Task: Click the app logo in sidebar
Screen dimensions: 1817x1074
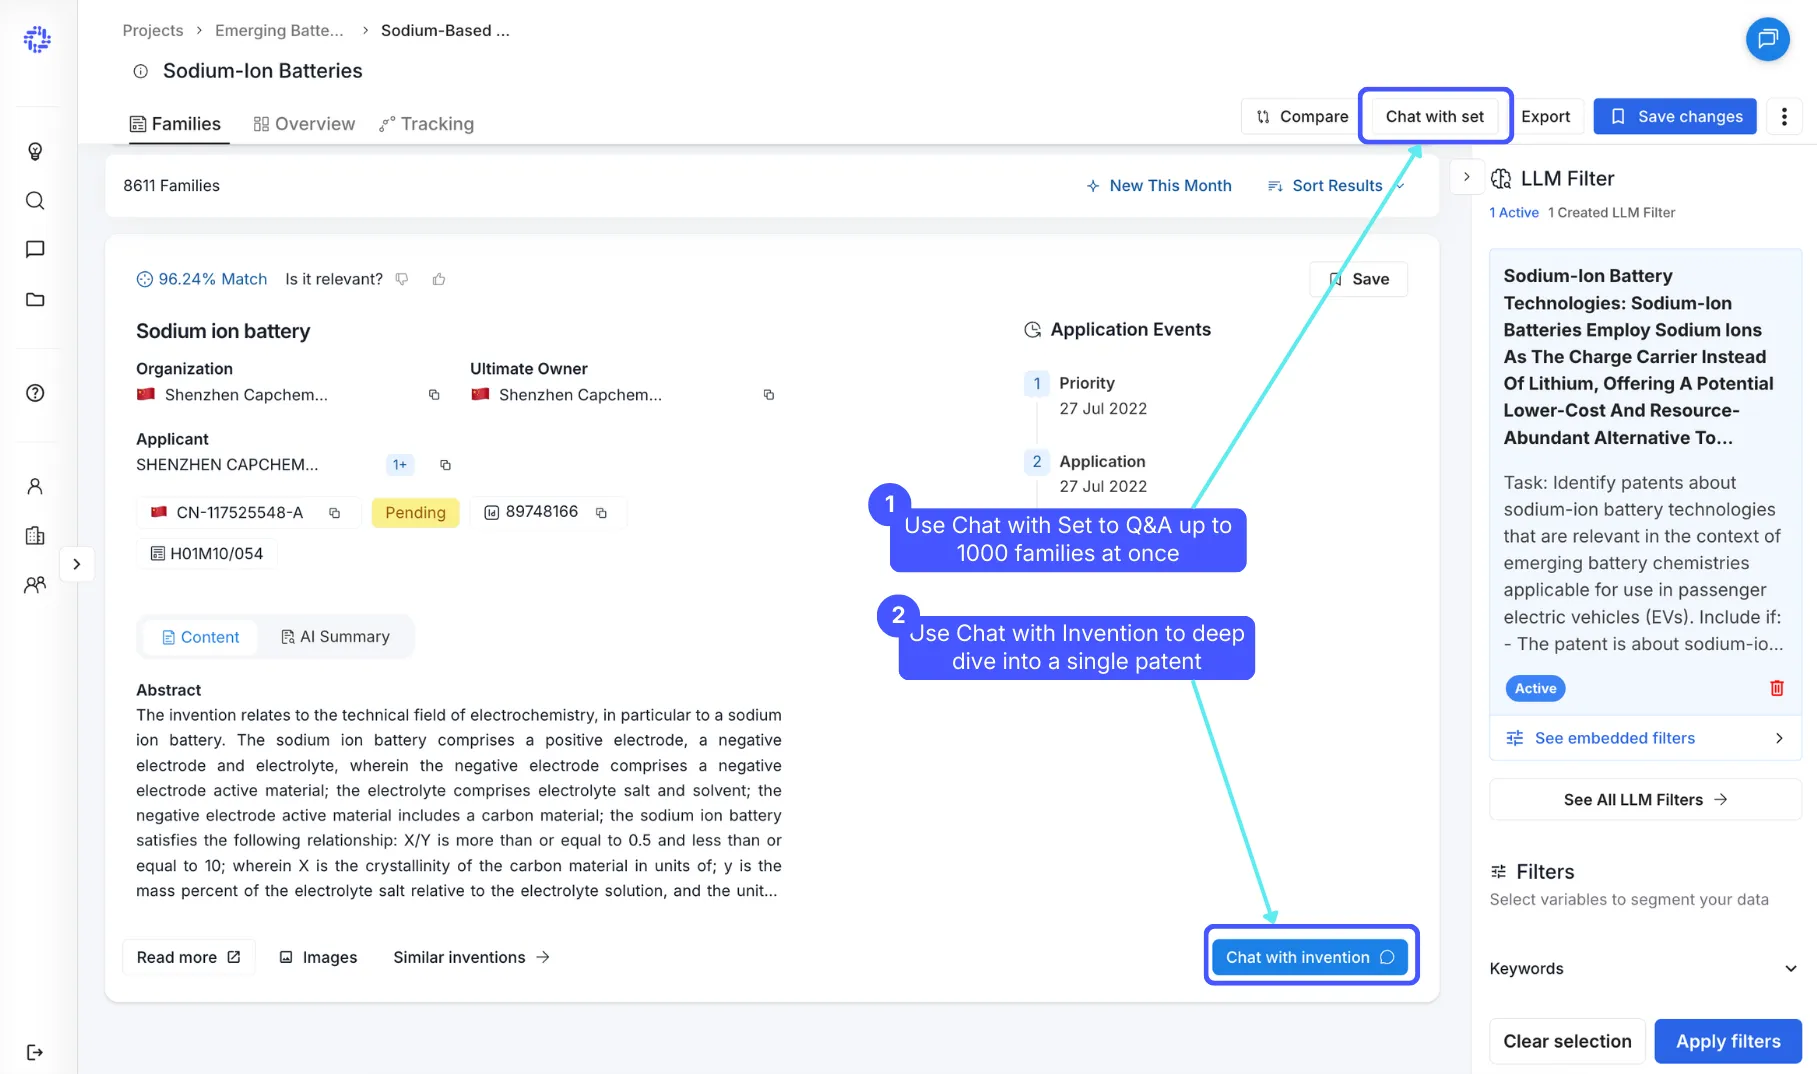Action: 37,39
